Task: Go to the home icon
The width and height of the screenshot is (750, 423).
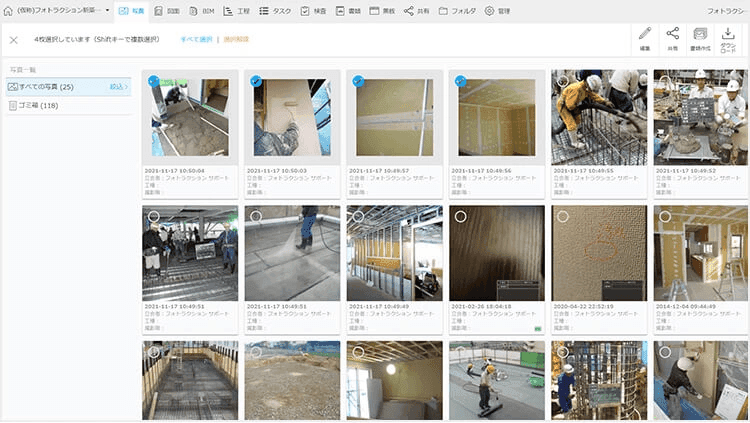Action: pos(8,11)
